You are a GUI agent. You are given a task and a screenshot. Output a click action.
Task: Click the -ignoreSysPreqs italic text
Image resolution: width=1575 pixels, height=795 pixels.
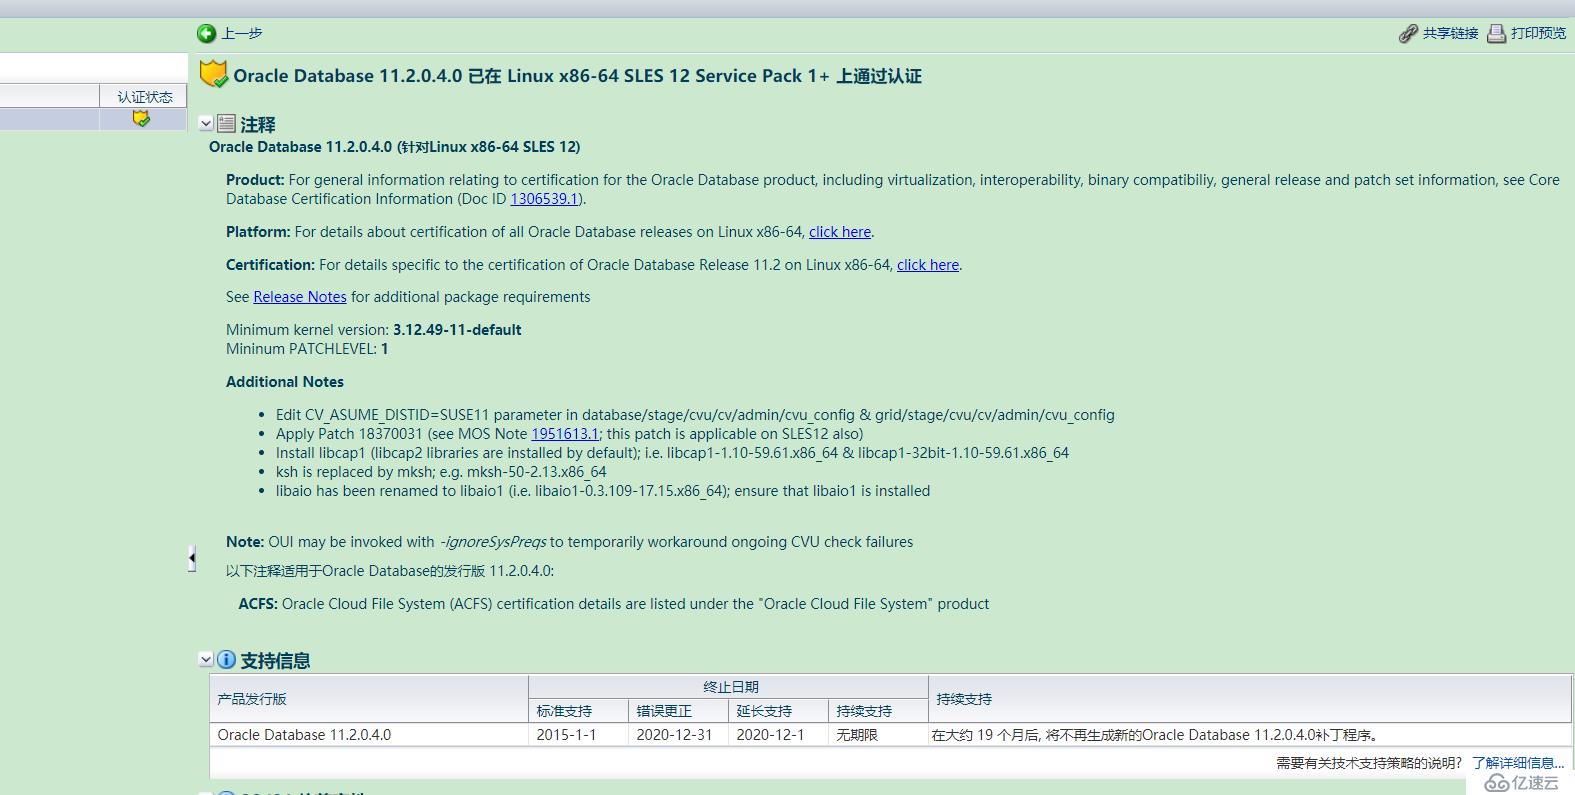point(493,542)
